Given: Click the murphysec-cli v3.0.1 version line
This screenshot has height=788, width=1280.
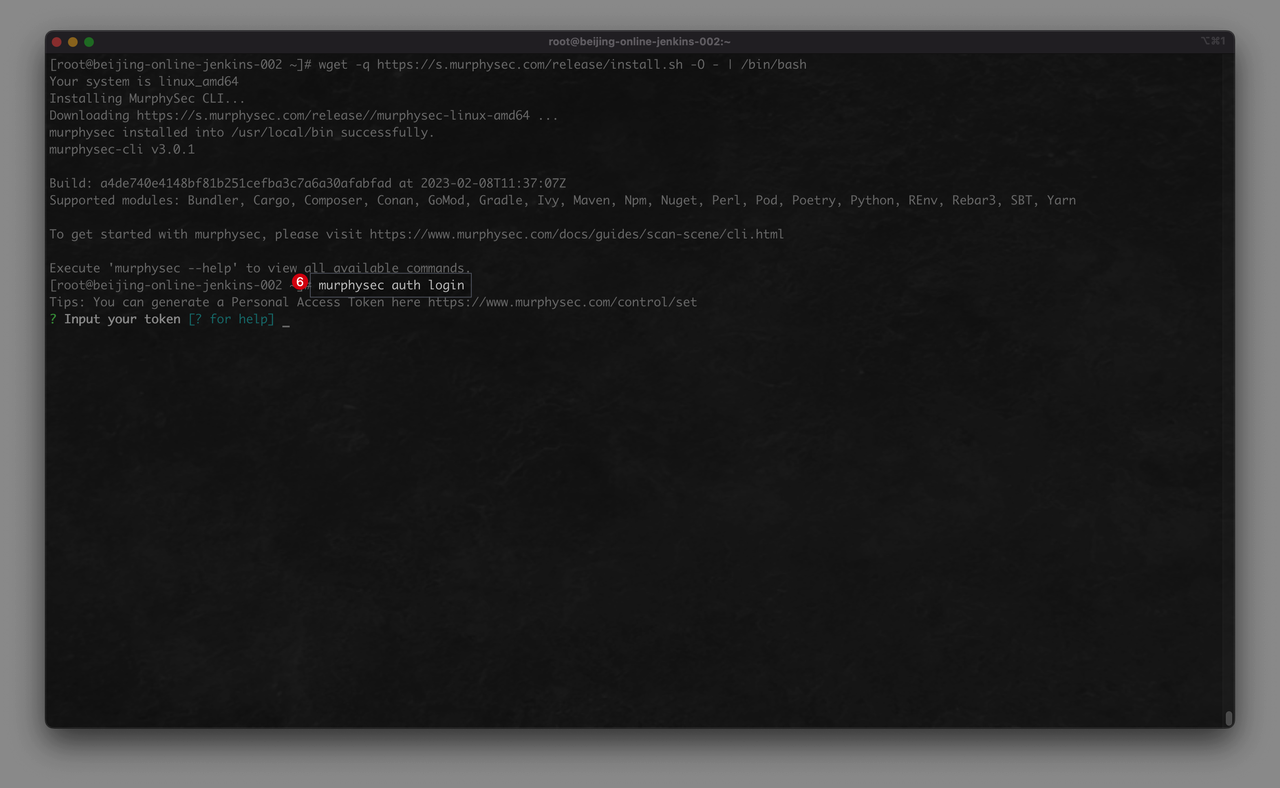Looking at the screenshot, I should coord(122,150).
